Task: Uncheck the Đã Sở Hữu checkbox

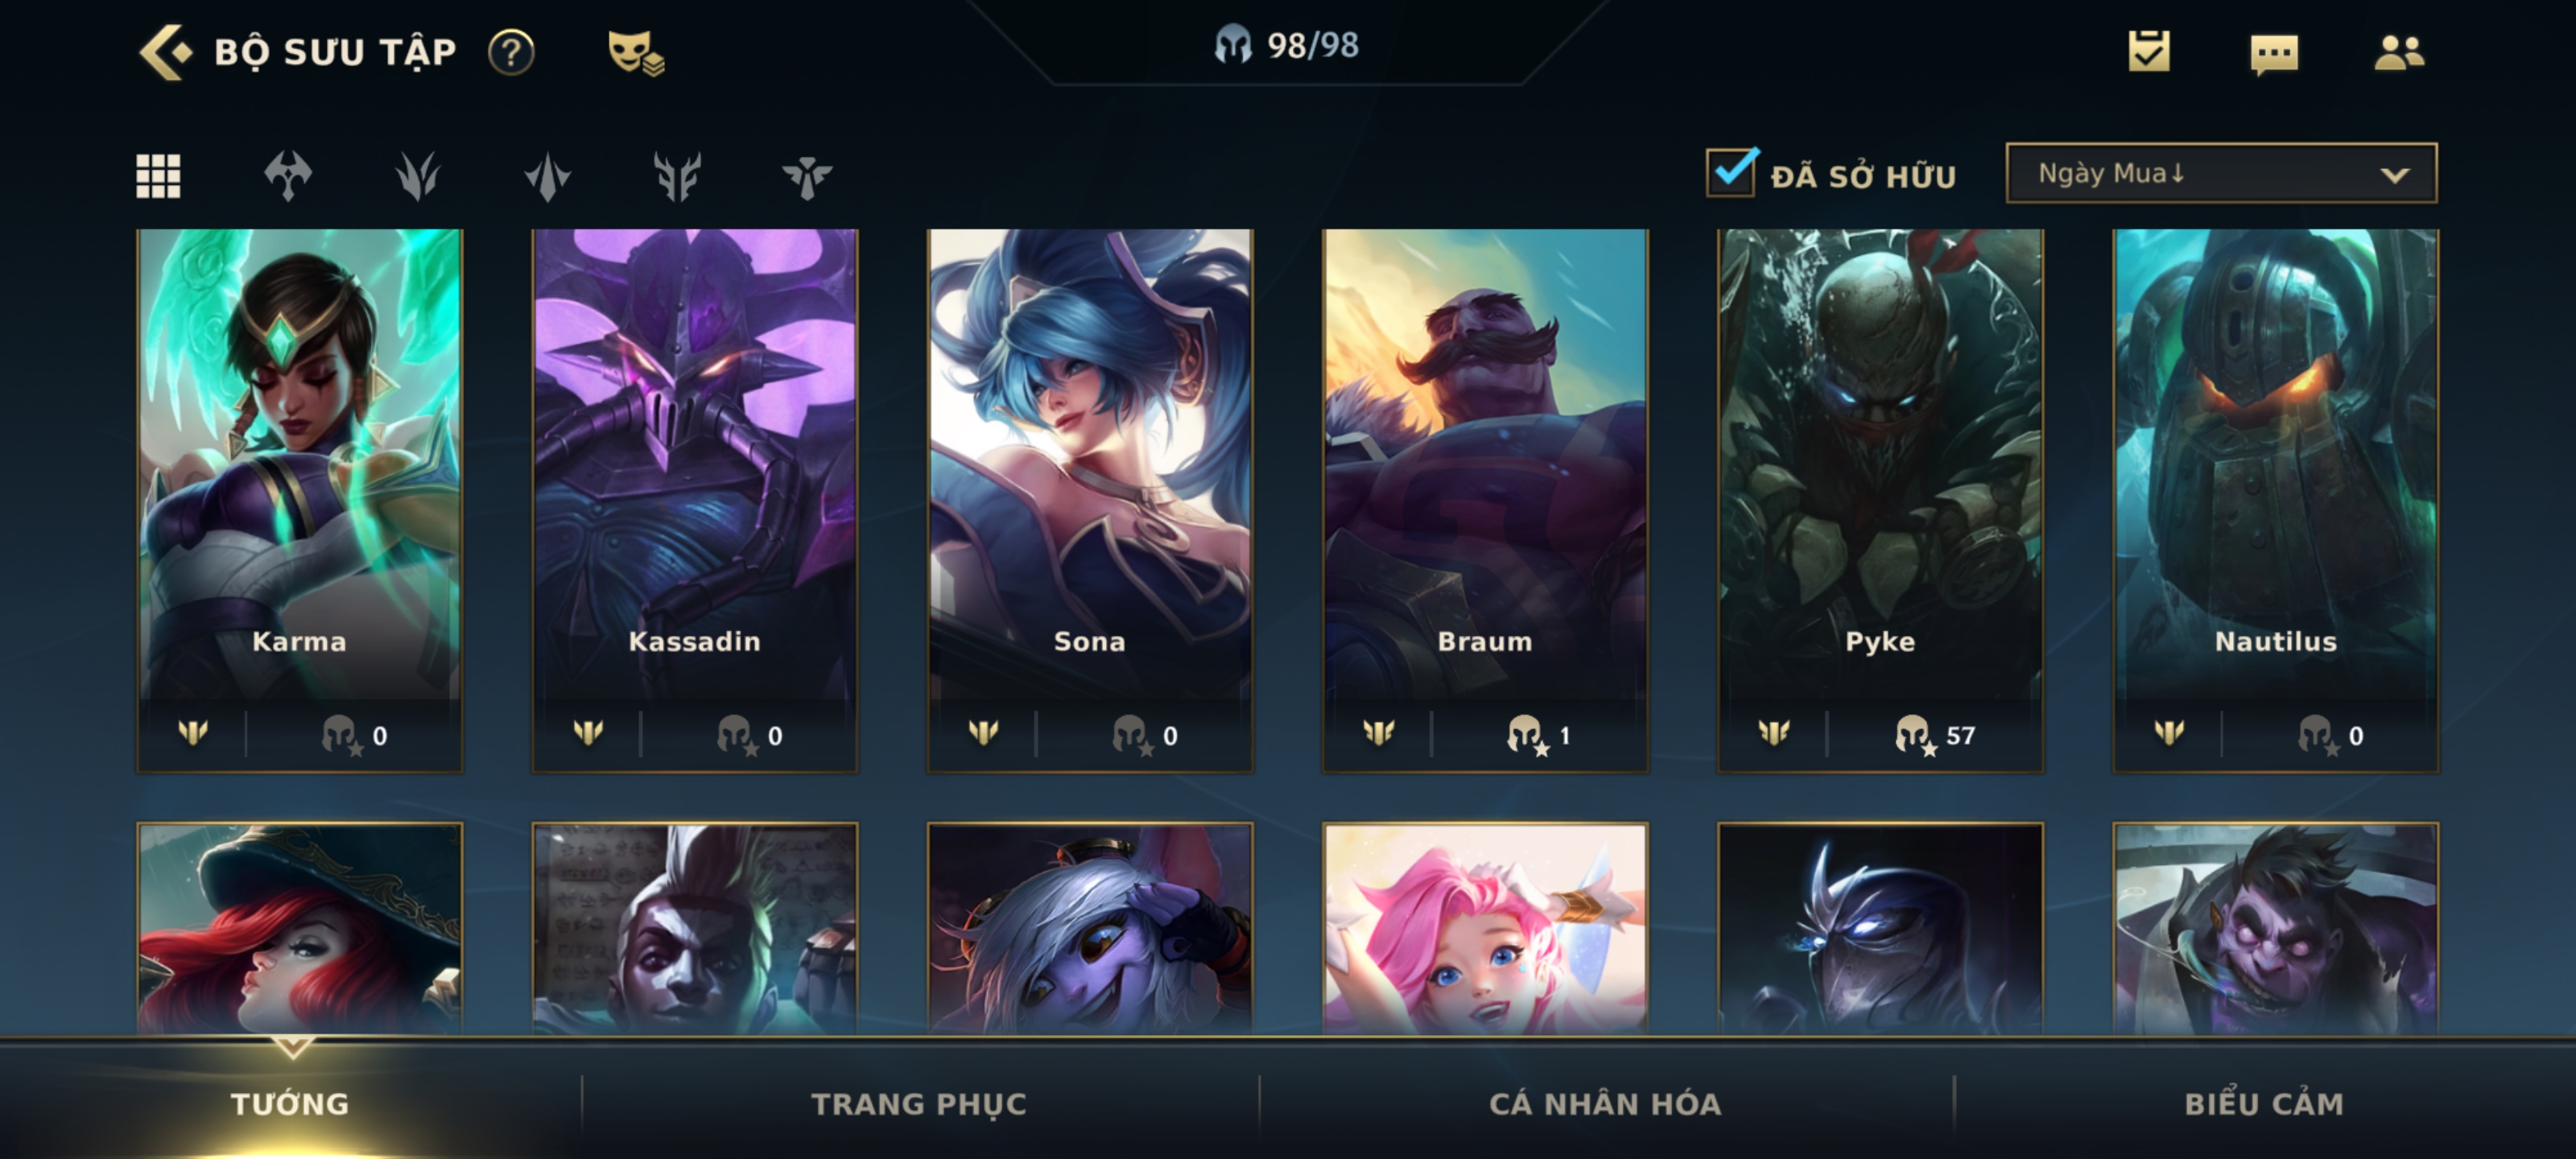Action: coord(1732,172)
